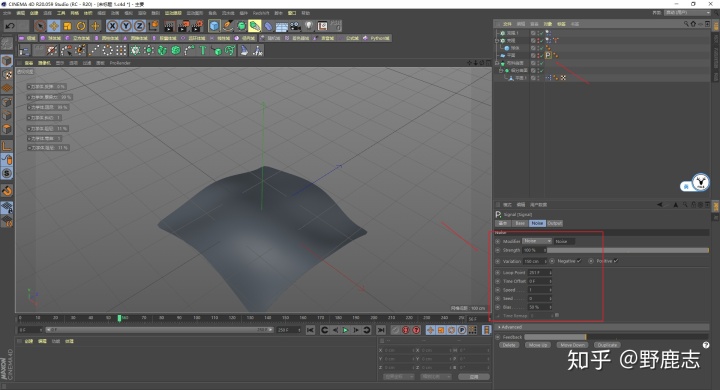The height and width of the screenshot is (390, 720).
Task: Switch to the Output tab
Action: point(554,223)
